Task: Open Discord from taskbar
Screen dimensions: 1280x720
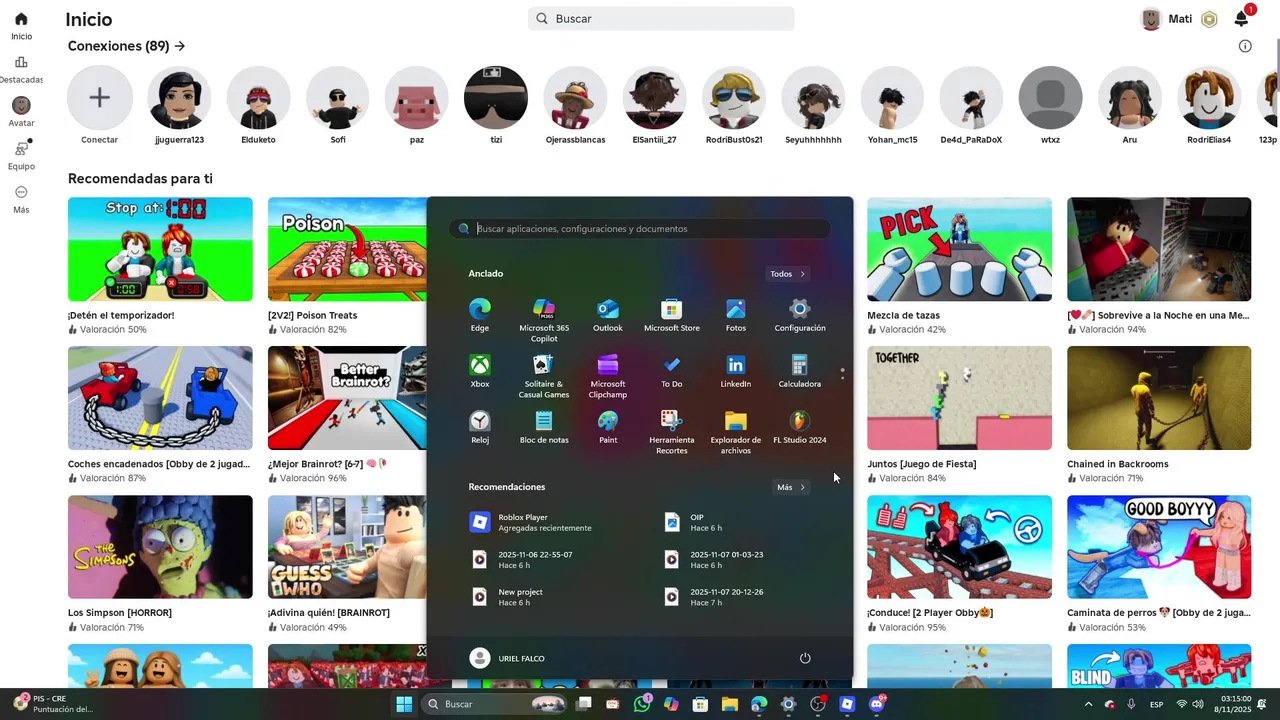Action: point(877,704)
